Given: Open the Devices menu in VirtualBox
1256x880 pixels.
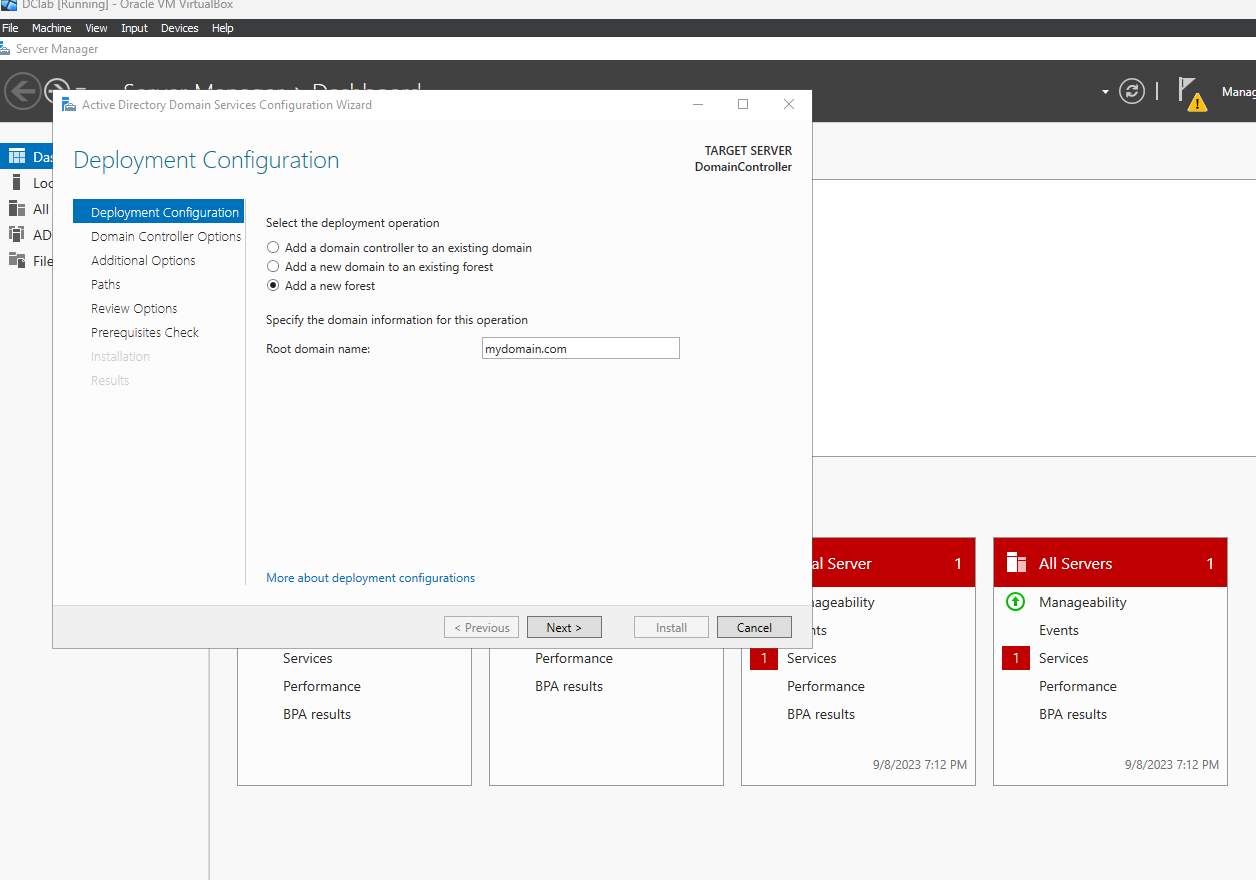Looking at the screenshot, I should tap(179, 27).
